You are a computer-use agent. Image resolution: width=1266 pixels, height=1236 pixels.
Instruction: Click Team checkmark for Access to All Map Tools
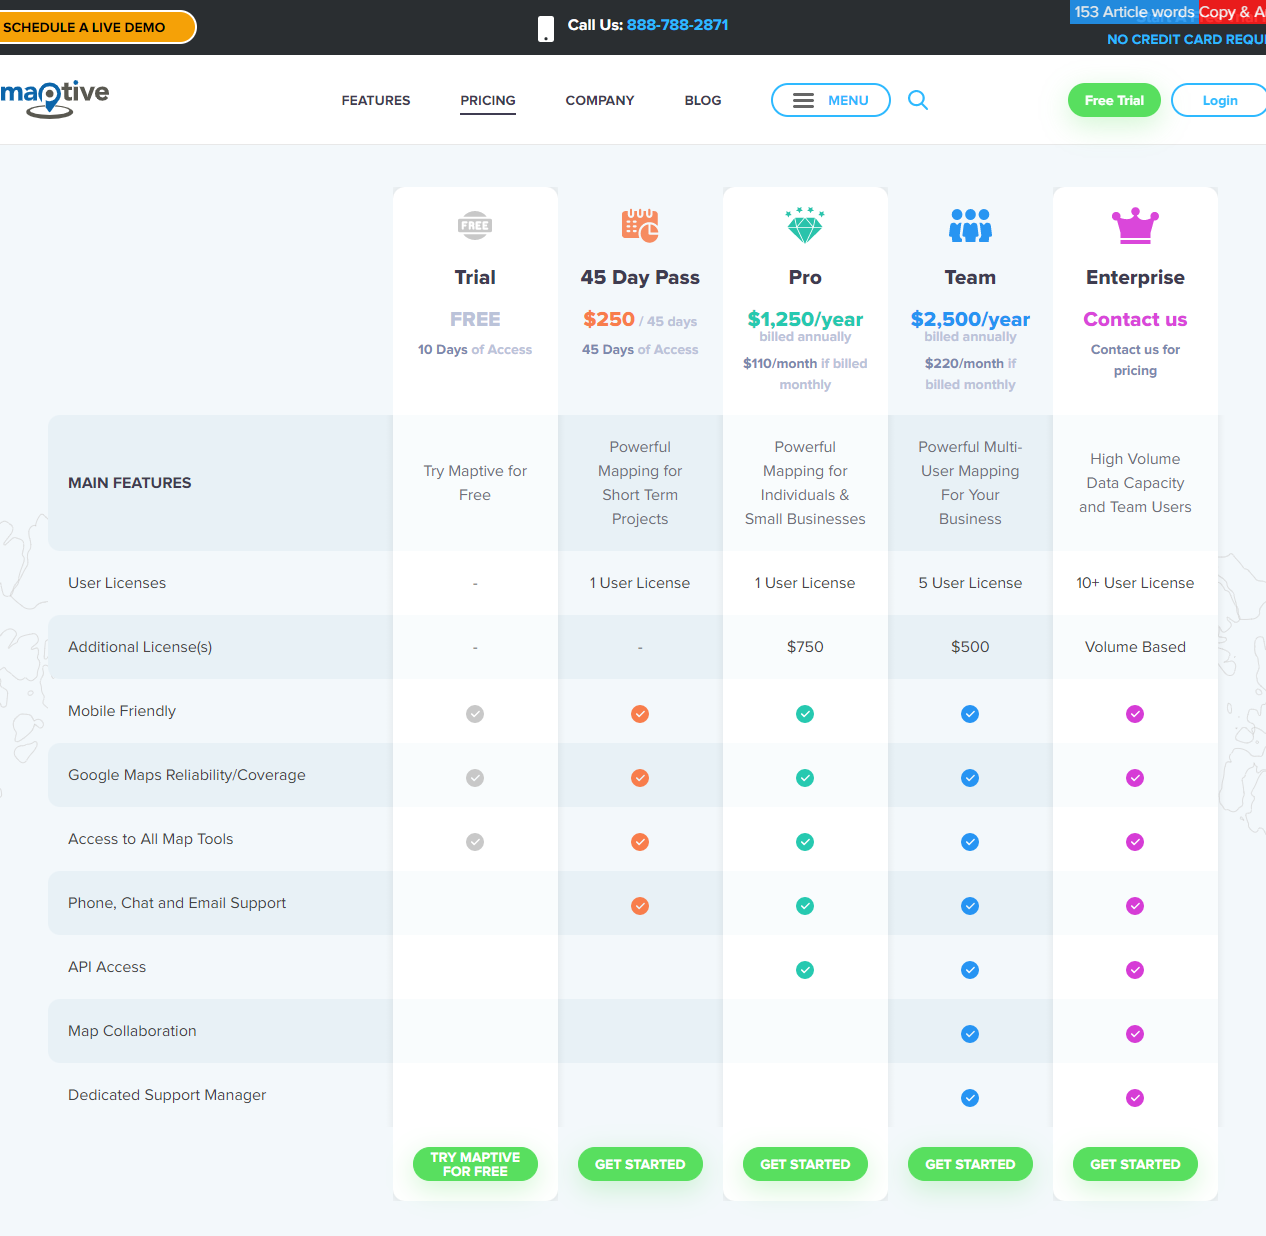pos(970,842)
